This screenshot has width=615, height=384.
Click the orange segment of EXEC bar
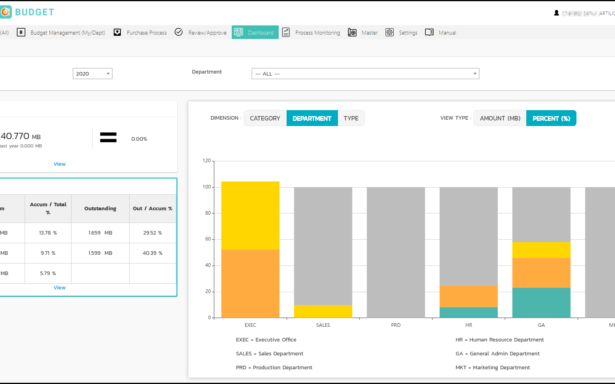pos(250,283)
